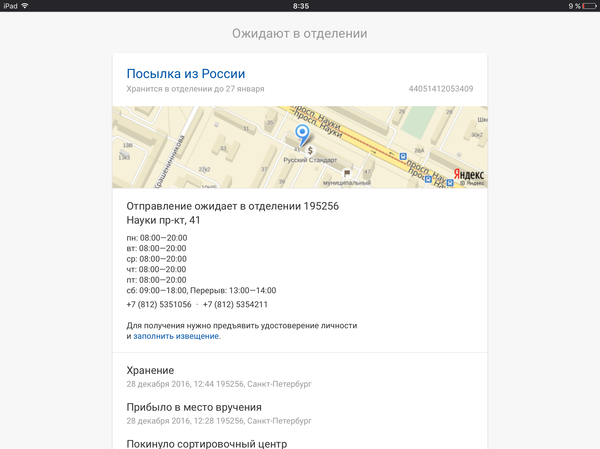600x449 pixels.
Task: Tap the Русский Стандарт dollar icon
Action: 310,150
